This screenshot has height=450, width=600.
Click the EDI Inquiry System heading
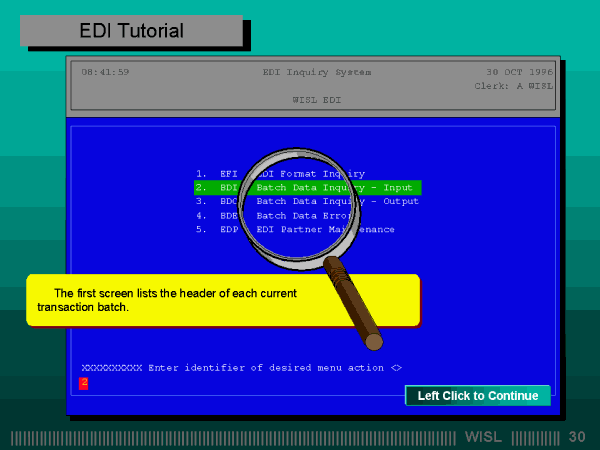click(316, 72)
